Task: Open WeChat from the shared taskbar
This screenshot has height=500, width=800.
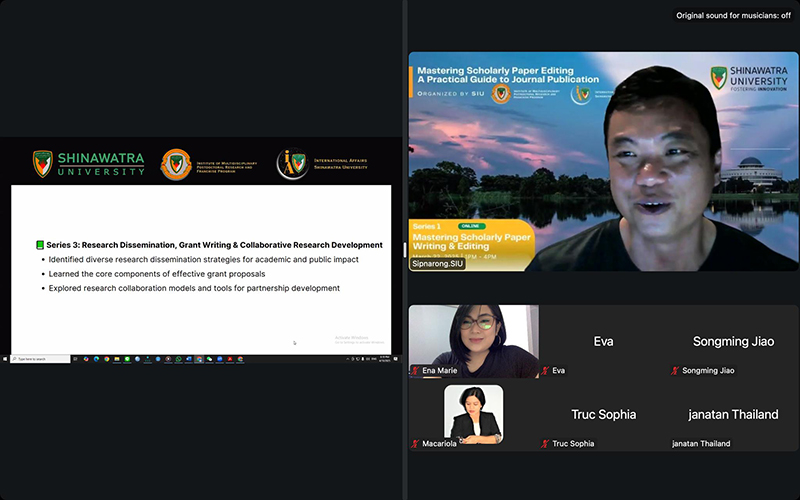Action: point(210,359)
